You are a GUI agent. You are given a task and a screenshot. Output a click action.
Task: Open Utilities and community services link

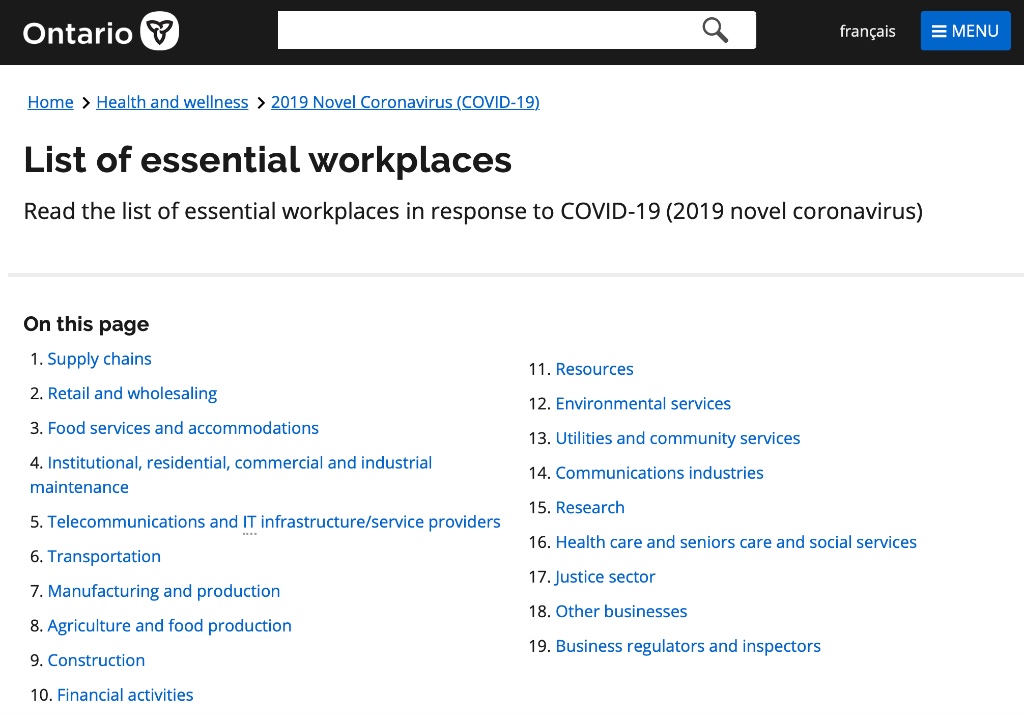click(x=677, y=438)
